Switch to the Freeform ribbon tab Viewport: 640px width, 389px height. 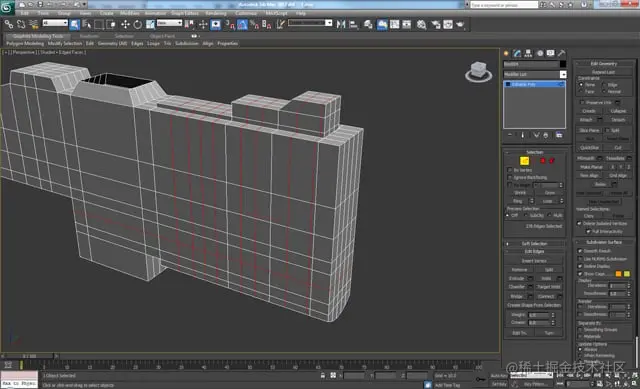point(89,36)
